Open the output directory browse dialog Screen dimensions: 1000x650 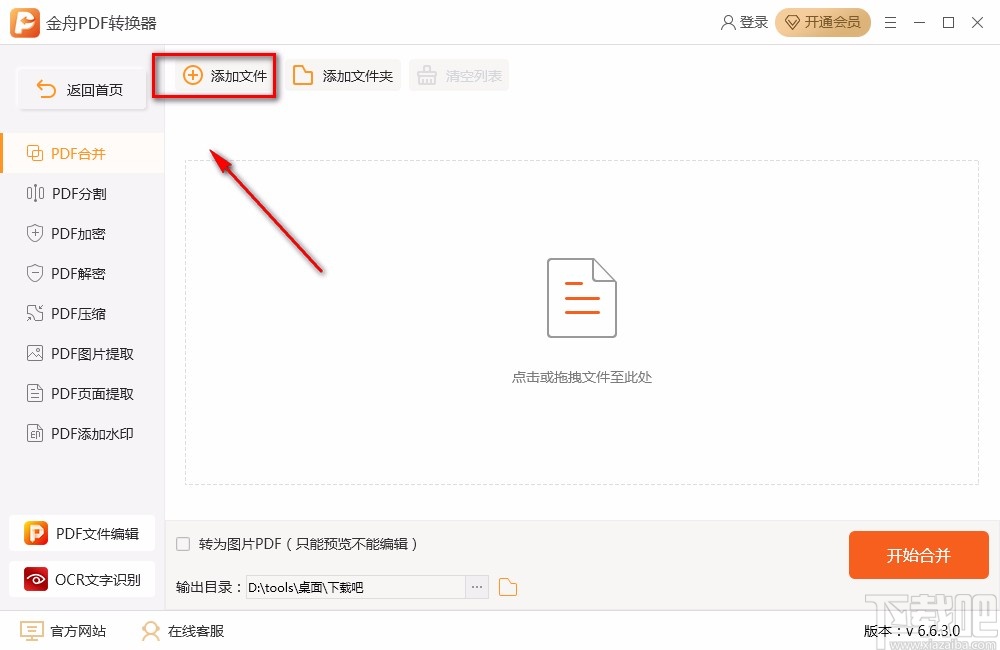tap(477, 587)
